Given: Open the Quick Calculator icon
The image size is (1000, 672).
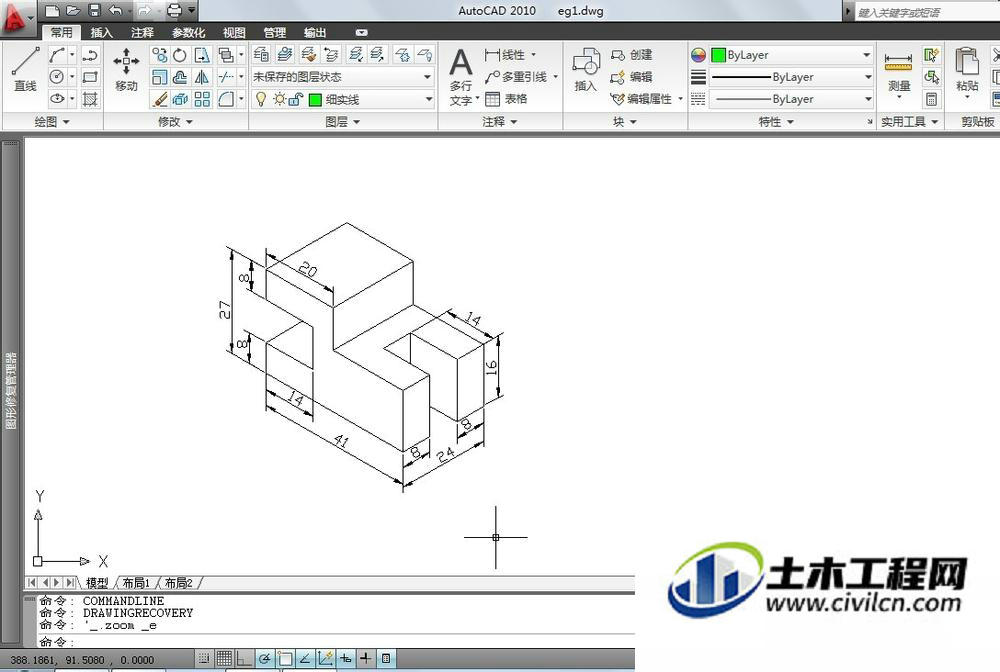Looking at the screenshot, I should [932, 99].
